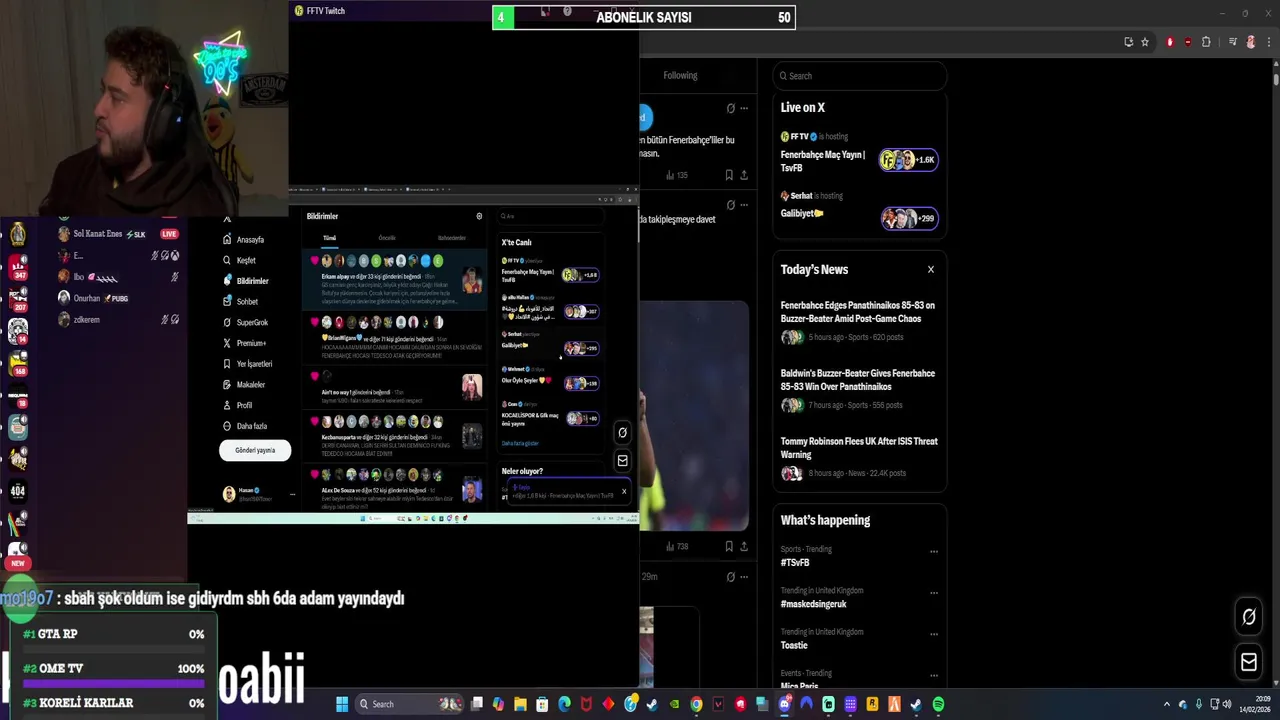
Task: Share the post with 738 views
Action: pyautogui.click(x=744, y=546)
